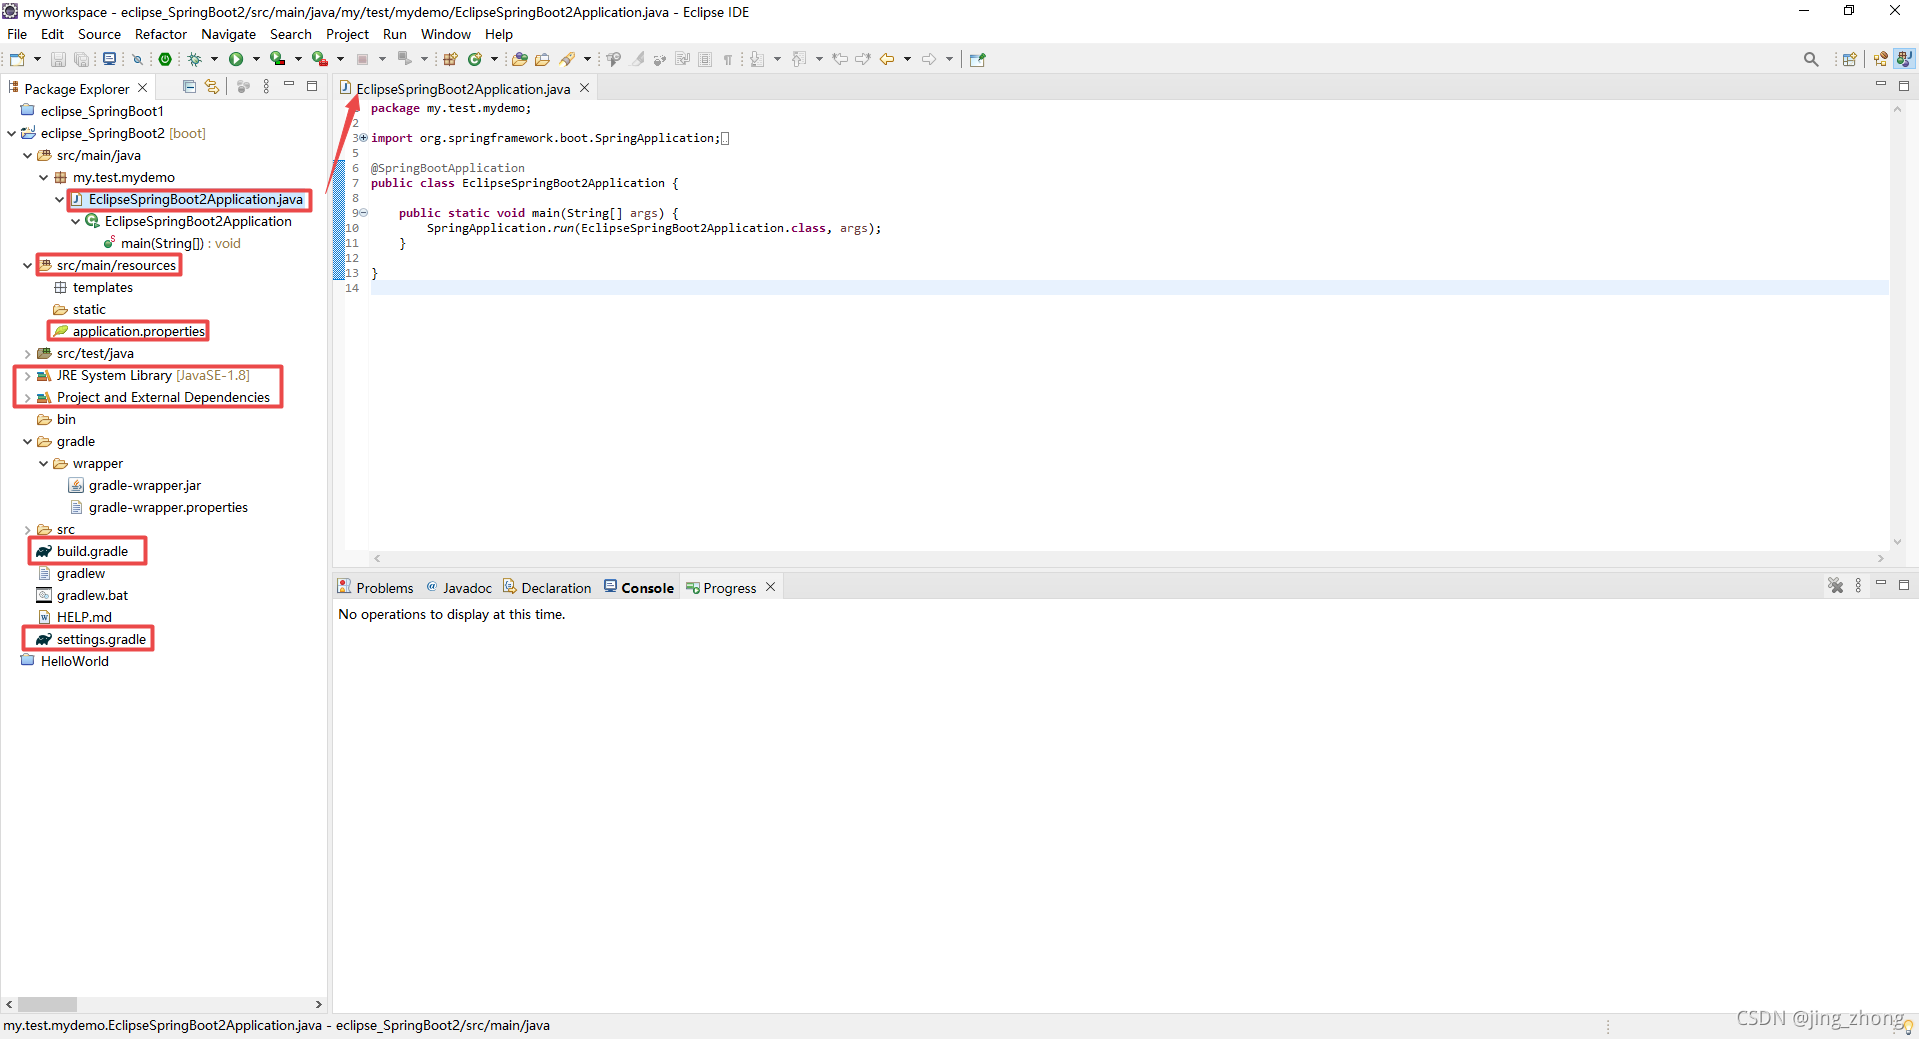The height and width of the screenshot is (1039, 1919).
Task: Open Package Explorer view menu dots
Action: click(266, 87)
